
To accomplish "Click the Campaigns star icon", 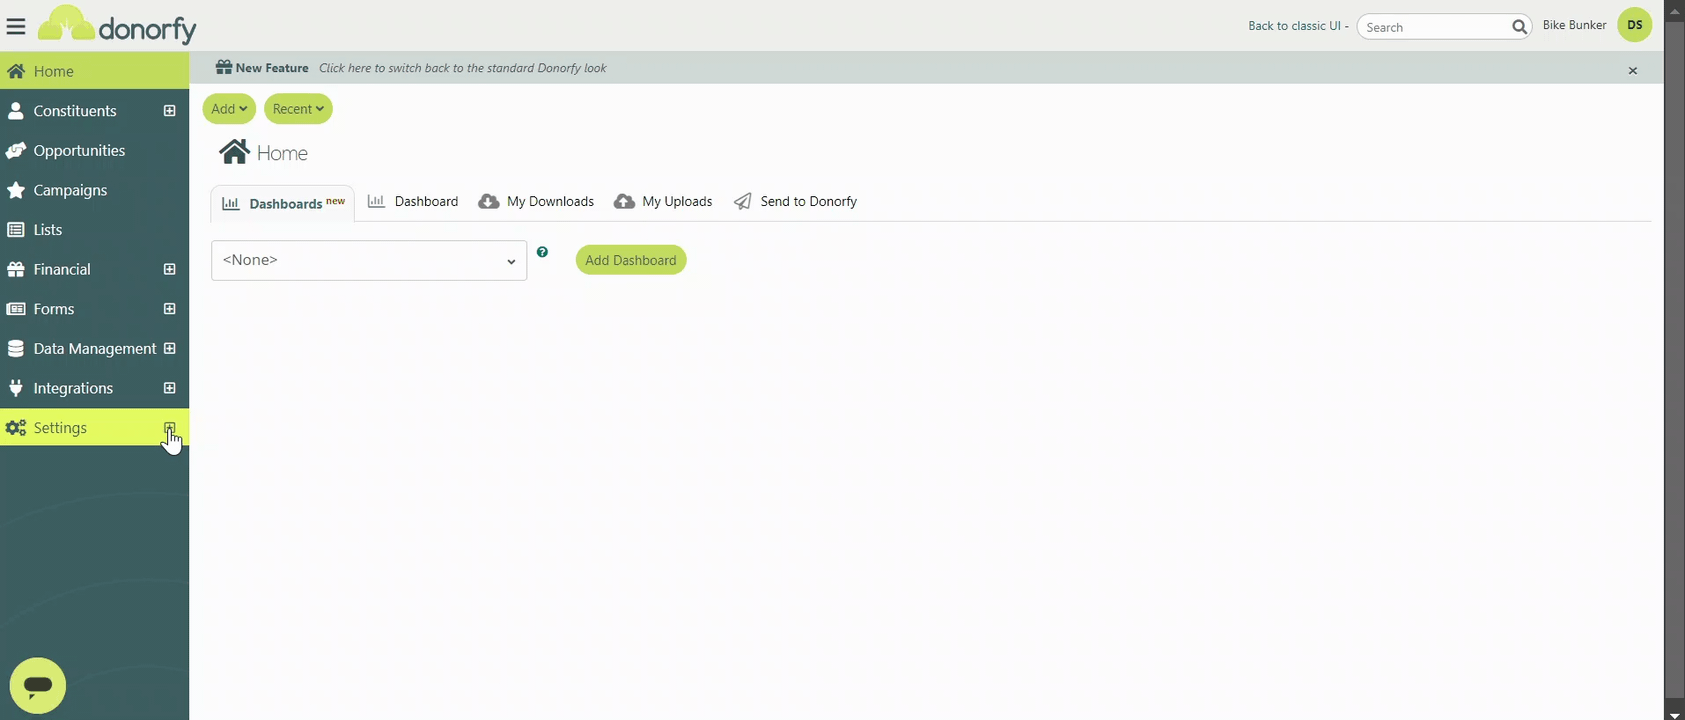I will point(16,190).
